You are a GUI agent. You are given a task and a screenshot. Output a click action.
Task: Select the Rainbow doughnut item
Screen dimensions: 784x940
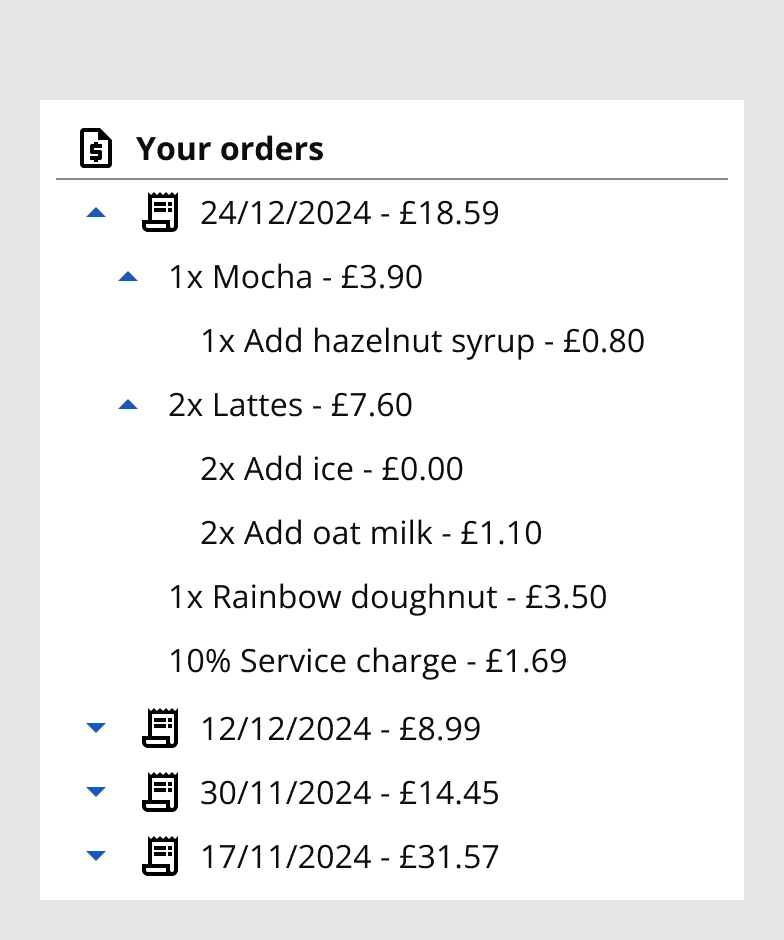pyautogui.click(x=387, y=598)
